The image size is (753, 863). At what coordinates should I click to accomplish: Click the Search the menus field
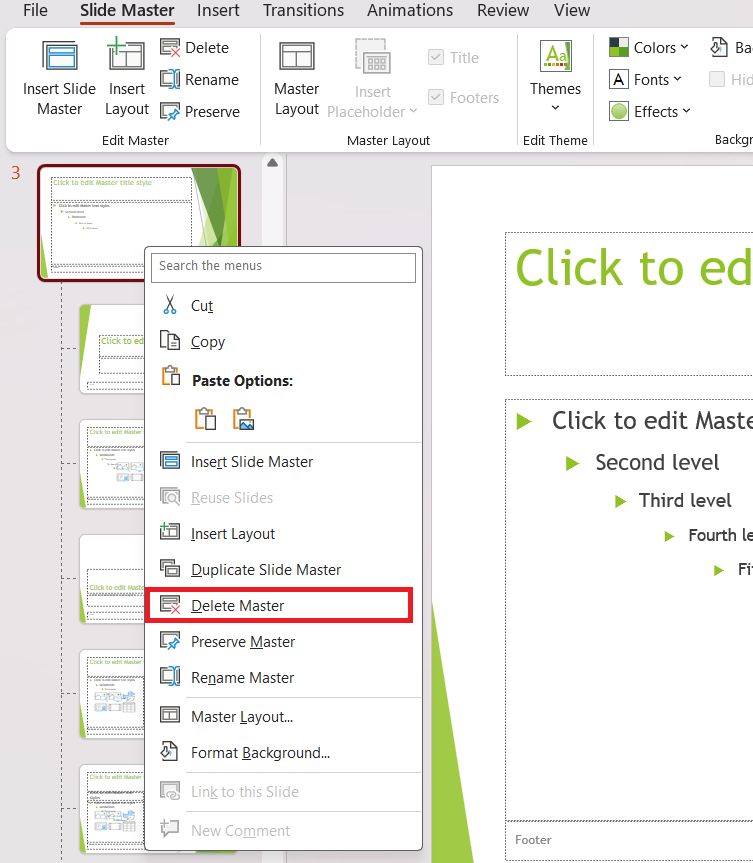tap(283, 267)
